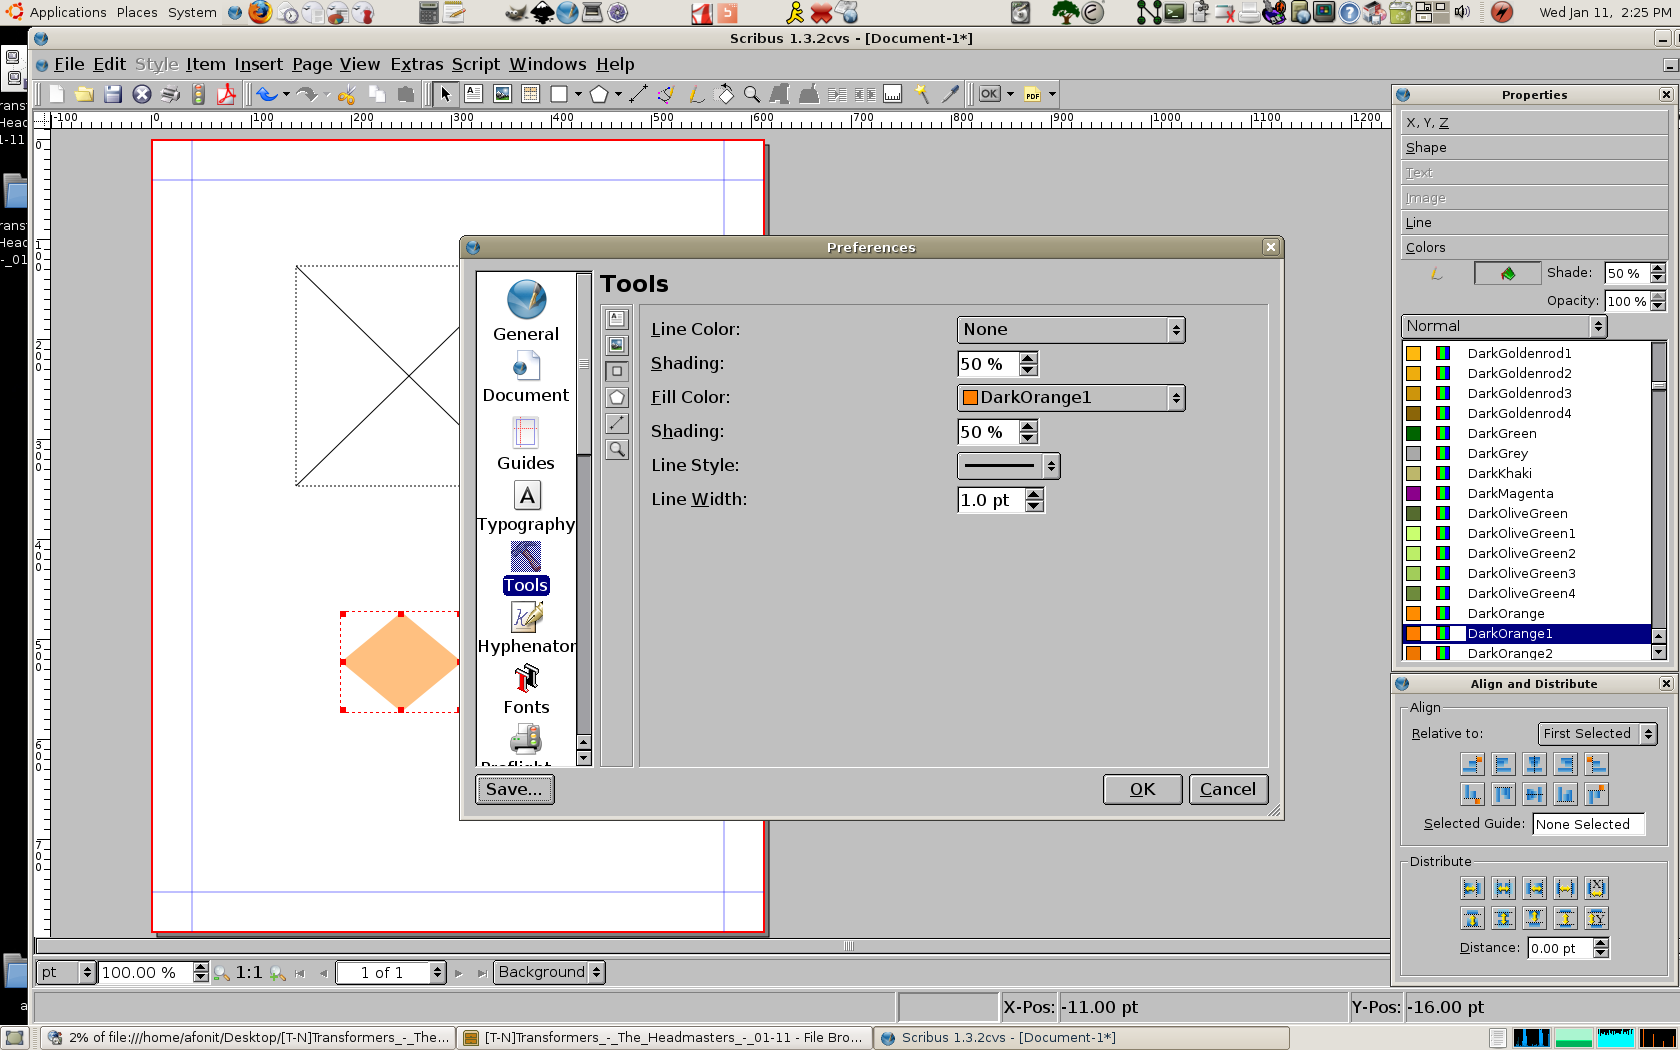The image size is (1680, 1050).
Task: Click Save as PDF toolbar icon
Action: point(227,94)
